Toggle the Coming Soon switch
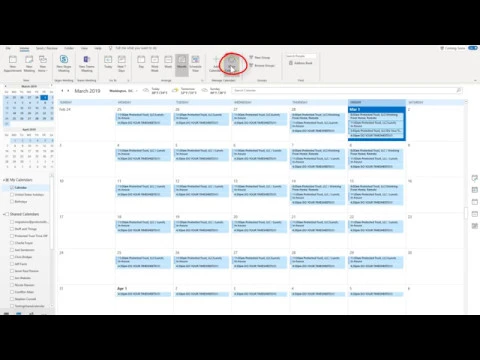Image resolution: width=480 pixels, height=360 pixels. tap(472, 48)
